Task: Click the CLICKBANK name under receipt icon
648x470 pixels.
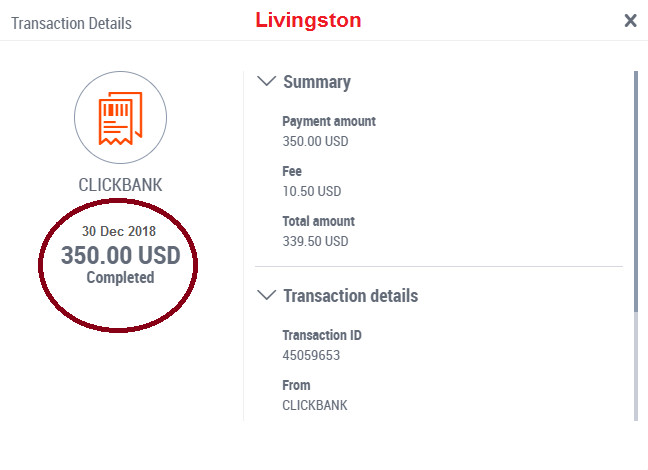Action: pos(120,185)
